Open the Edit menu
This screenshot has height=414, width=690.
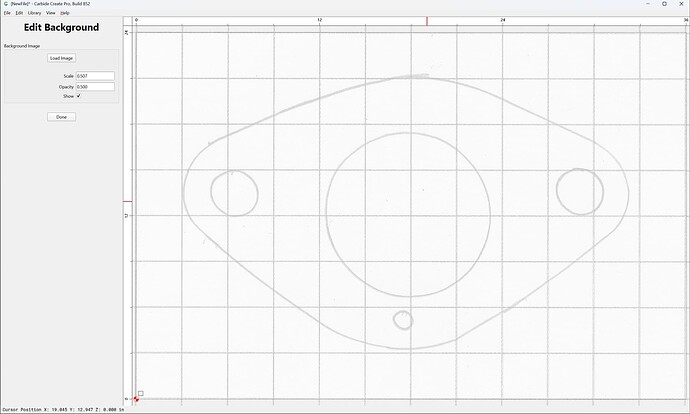[x=19, y=13]
